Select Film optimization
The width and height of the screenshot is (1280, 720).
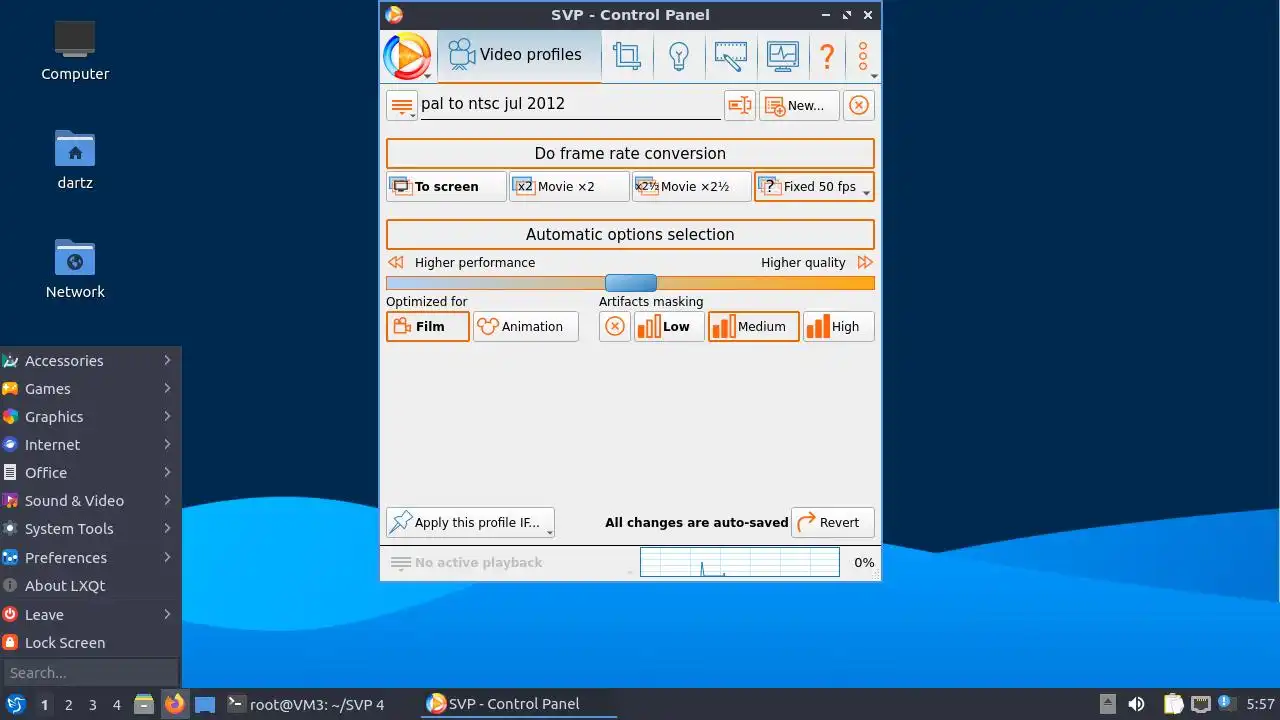(x=428, y=326)
